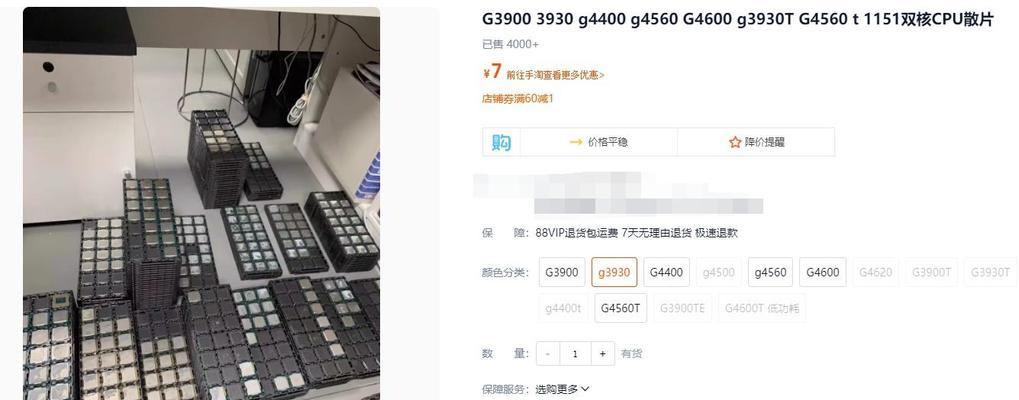Click the star price-drop alert icon
Viewport: 1019px width, 400px height.
(735, 142)
